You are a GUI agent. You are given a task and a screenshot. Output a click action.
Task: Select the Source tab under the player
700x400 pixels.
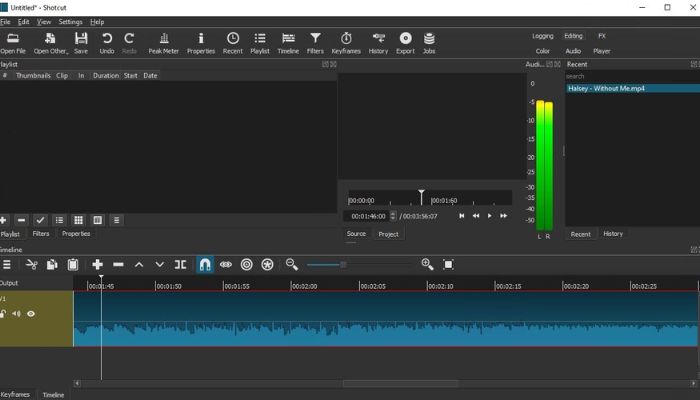(x=356, y=234)
